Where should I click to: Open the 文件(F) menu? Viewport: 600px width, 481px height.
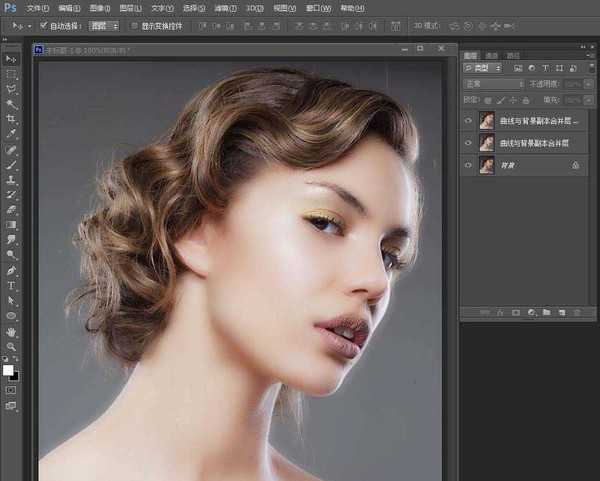click(x=39, y=7)
